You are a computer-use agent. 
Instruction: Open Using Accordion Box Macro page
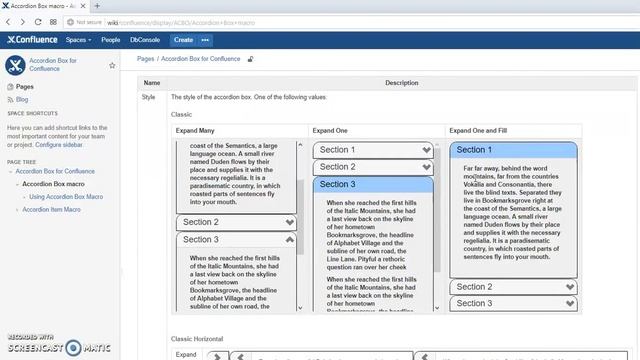[66, 196]
